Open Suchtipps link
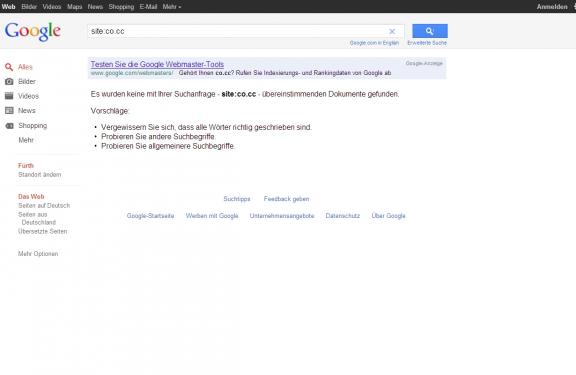This screenshot has height=375, width=576. click(237, 199)
